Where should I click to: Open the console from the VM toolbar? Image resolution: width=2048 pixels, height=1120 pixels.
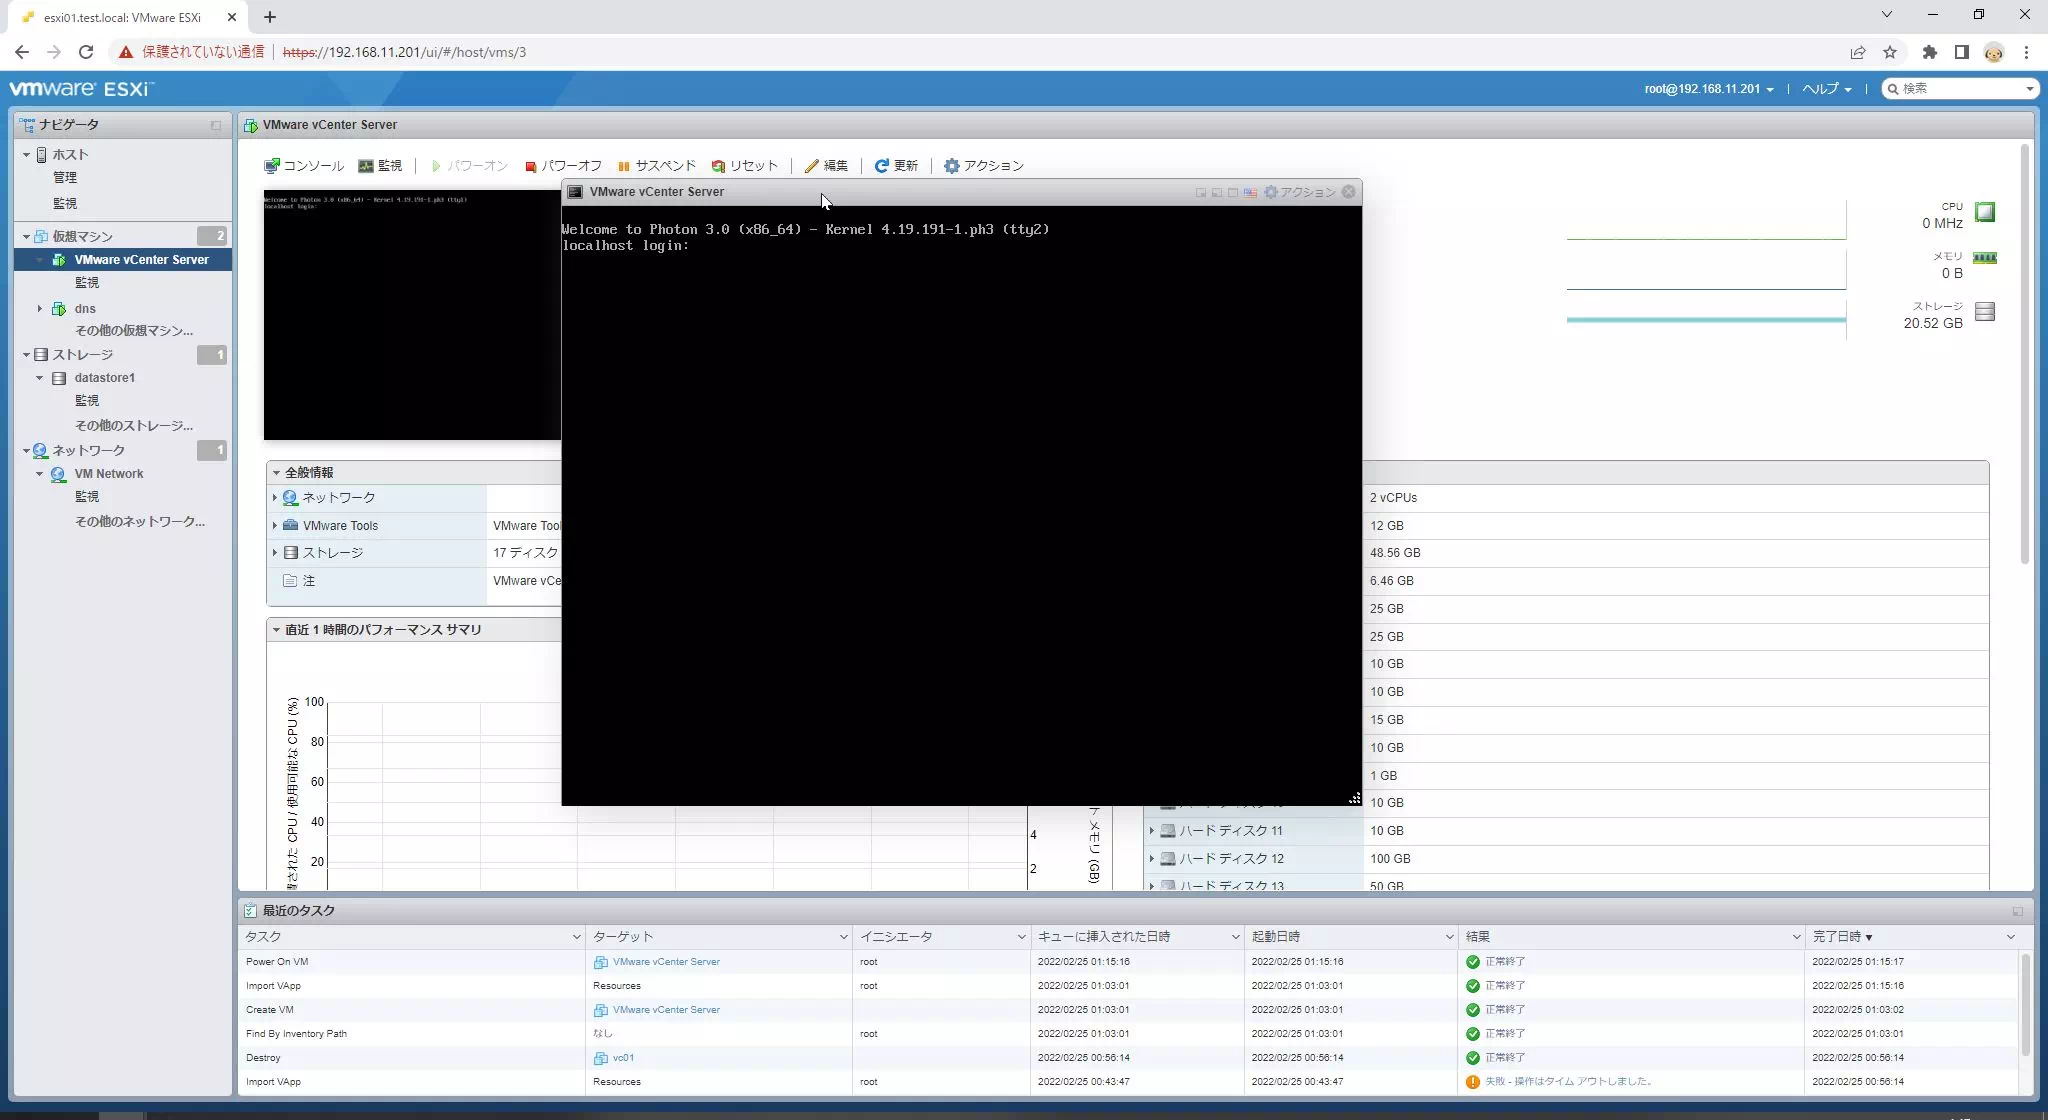click(304, 166)
